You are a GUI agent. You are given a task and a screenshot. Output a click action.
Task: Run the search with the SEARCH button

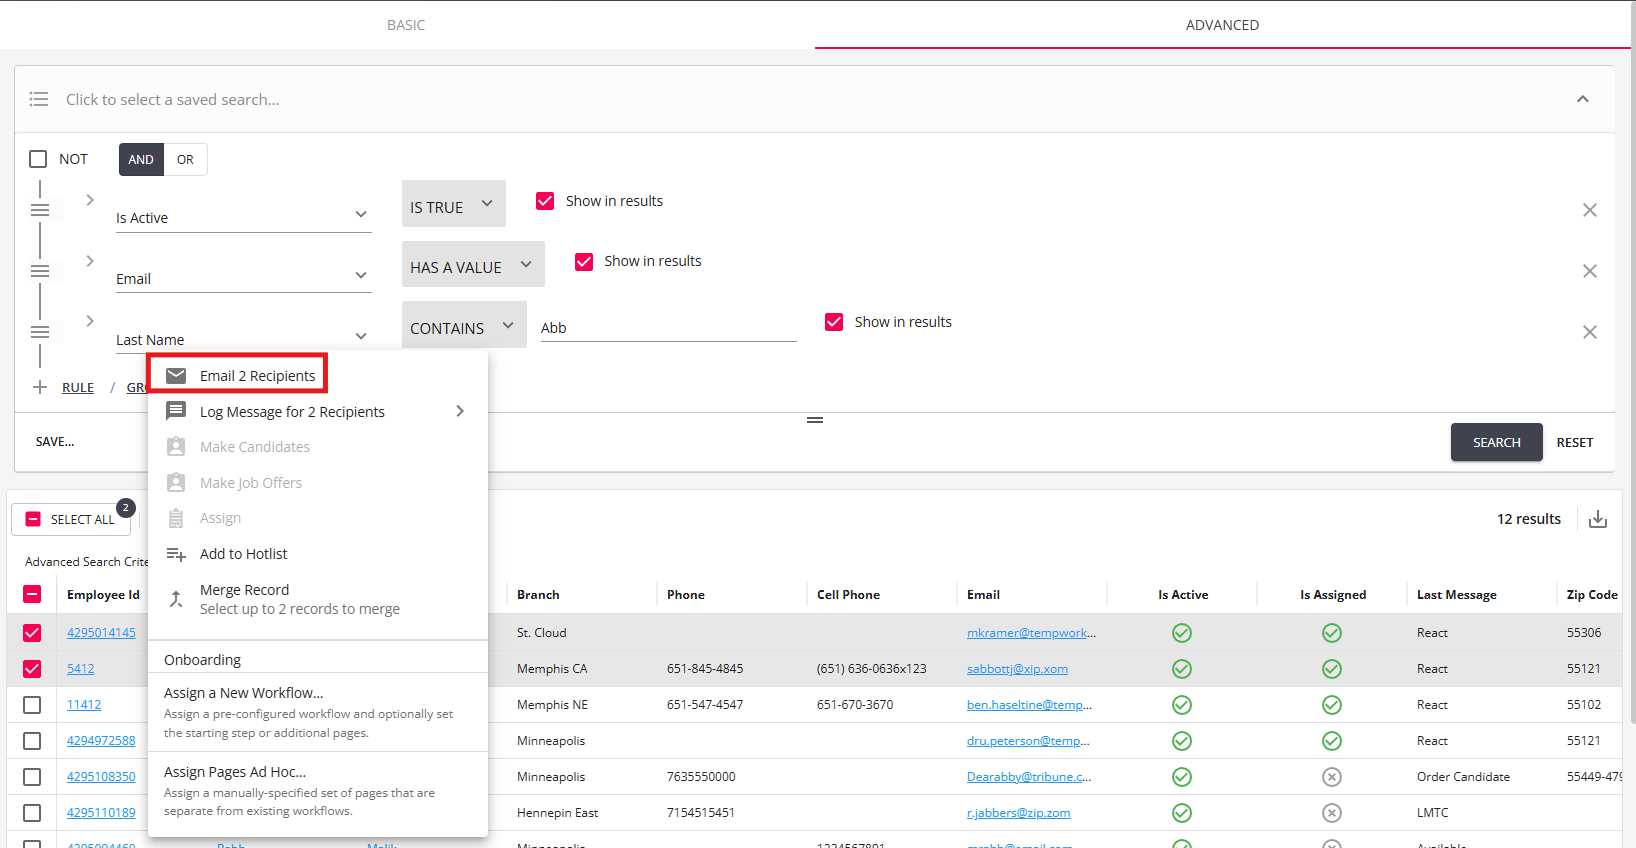pos(1496,442)
